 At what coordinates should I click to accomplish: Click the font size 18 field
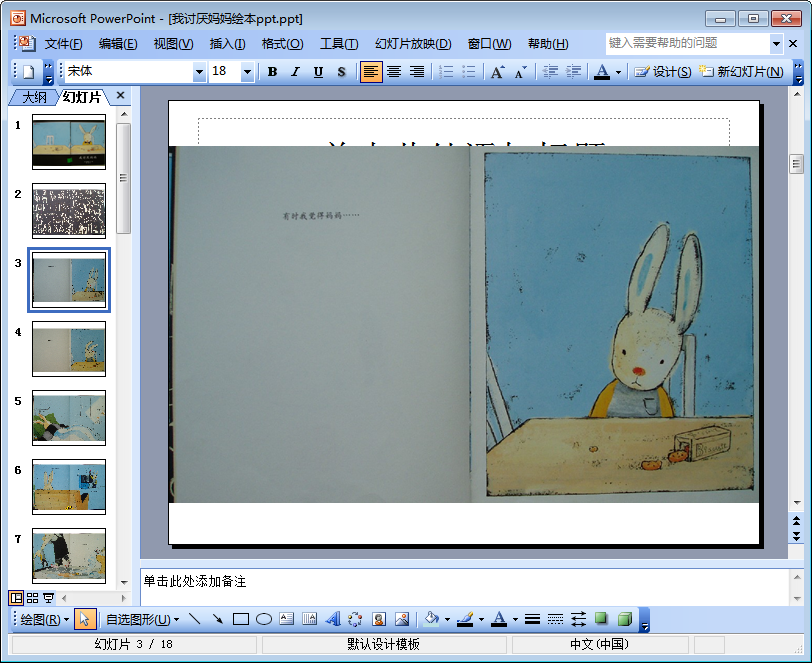[225, 71]
